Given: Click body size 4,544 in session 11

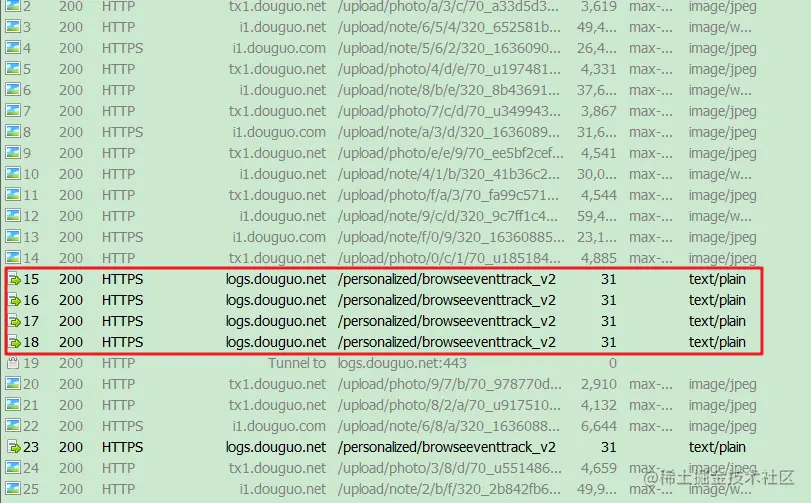Looking at the screenshot, I should 598,195.
